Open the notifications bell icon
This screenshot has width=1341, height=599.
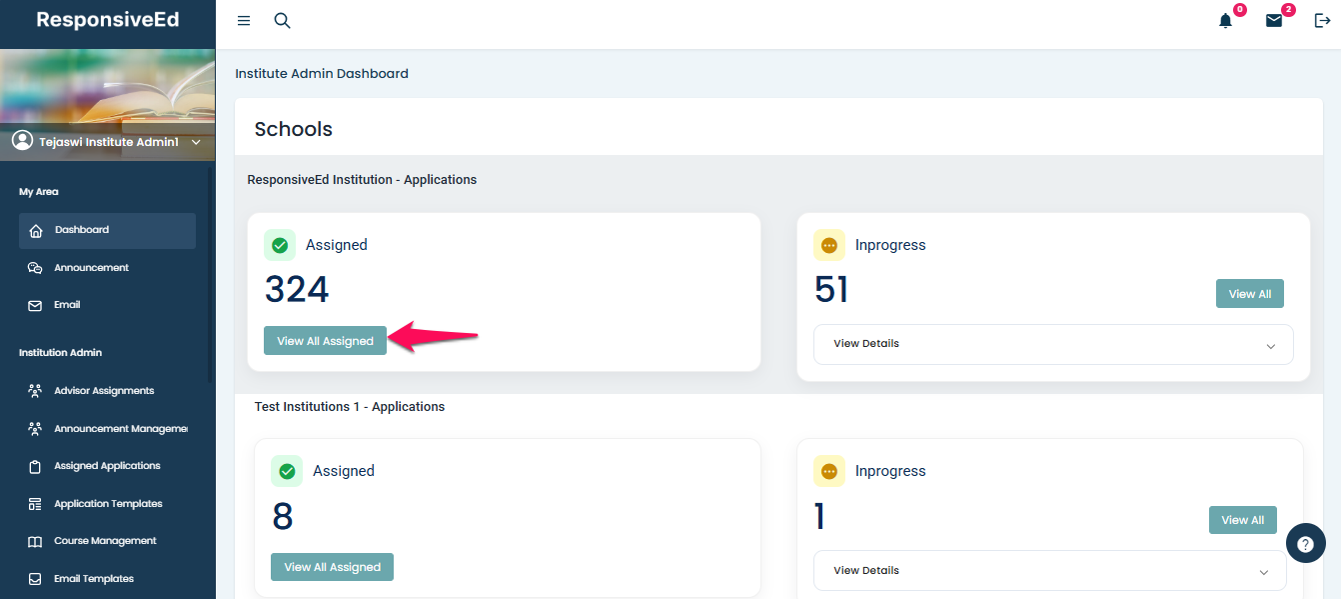point(1225,21)
